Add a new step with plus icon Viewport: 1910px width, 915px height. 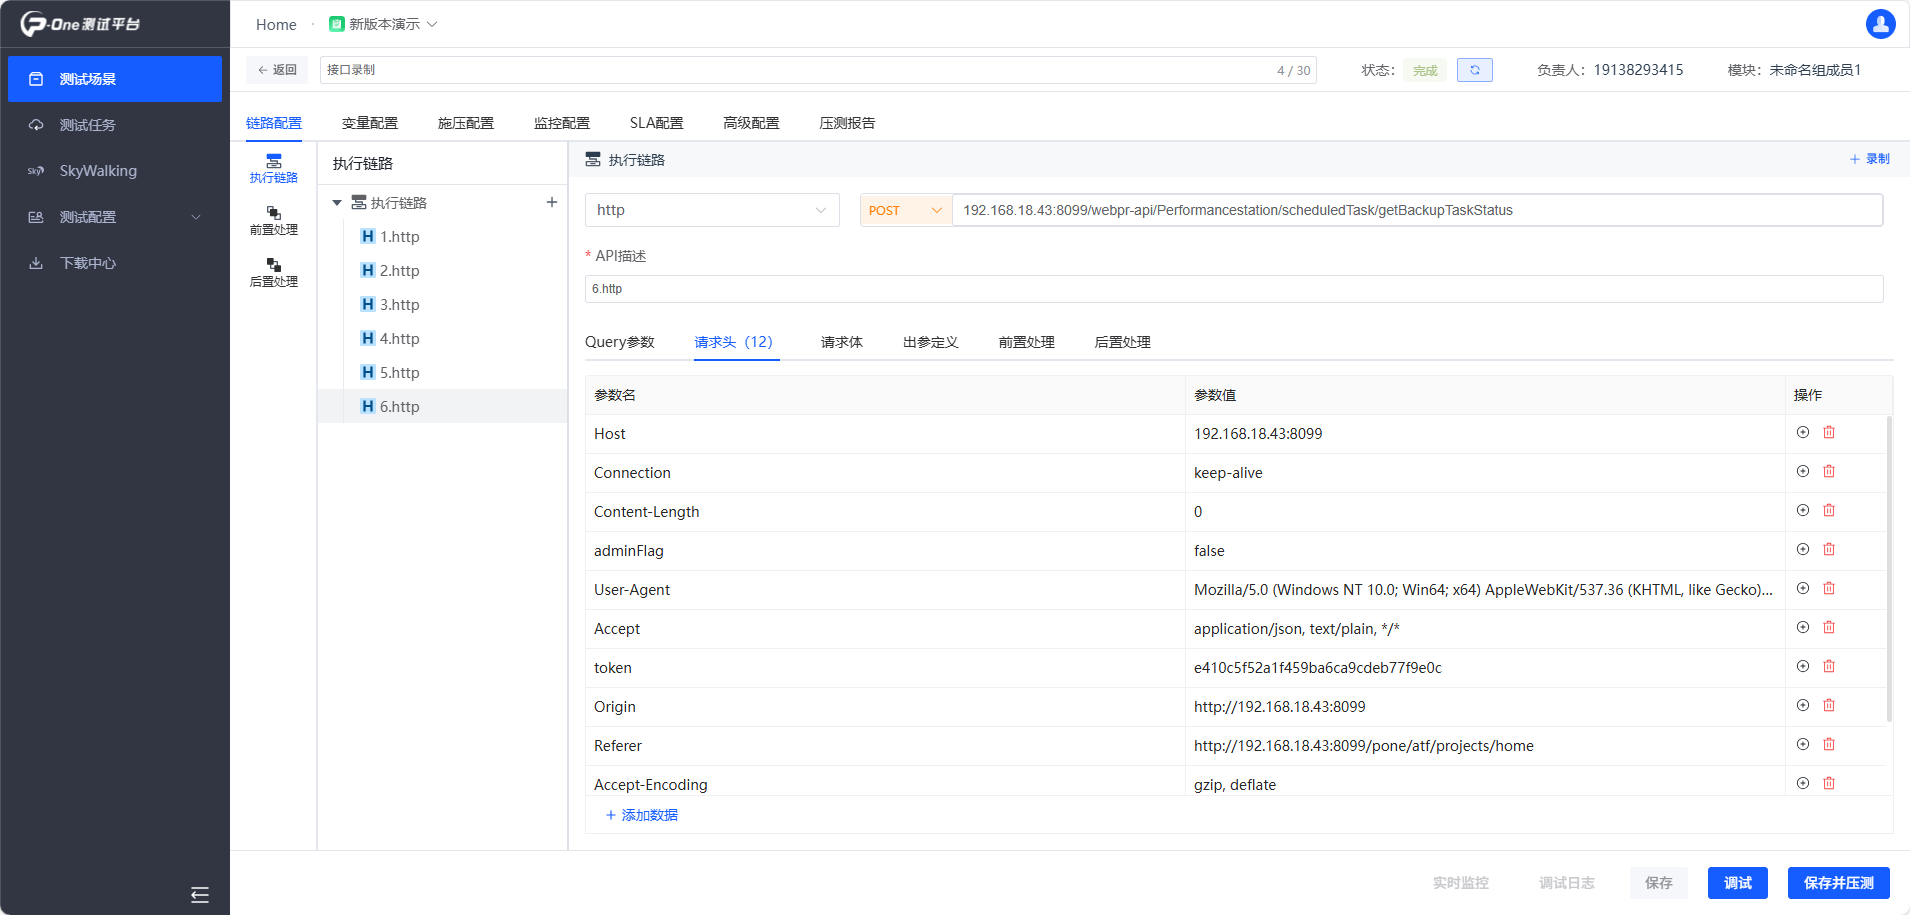click(x=551, y=202)
